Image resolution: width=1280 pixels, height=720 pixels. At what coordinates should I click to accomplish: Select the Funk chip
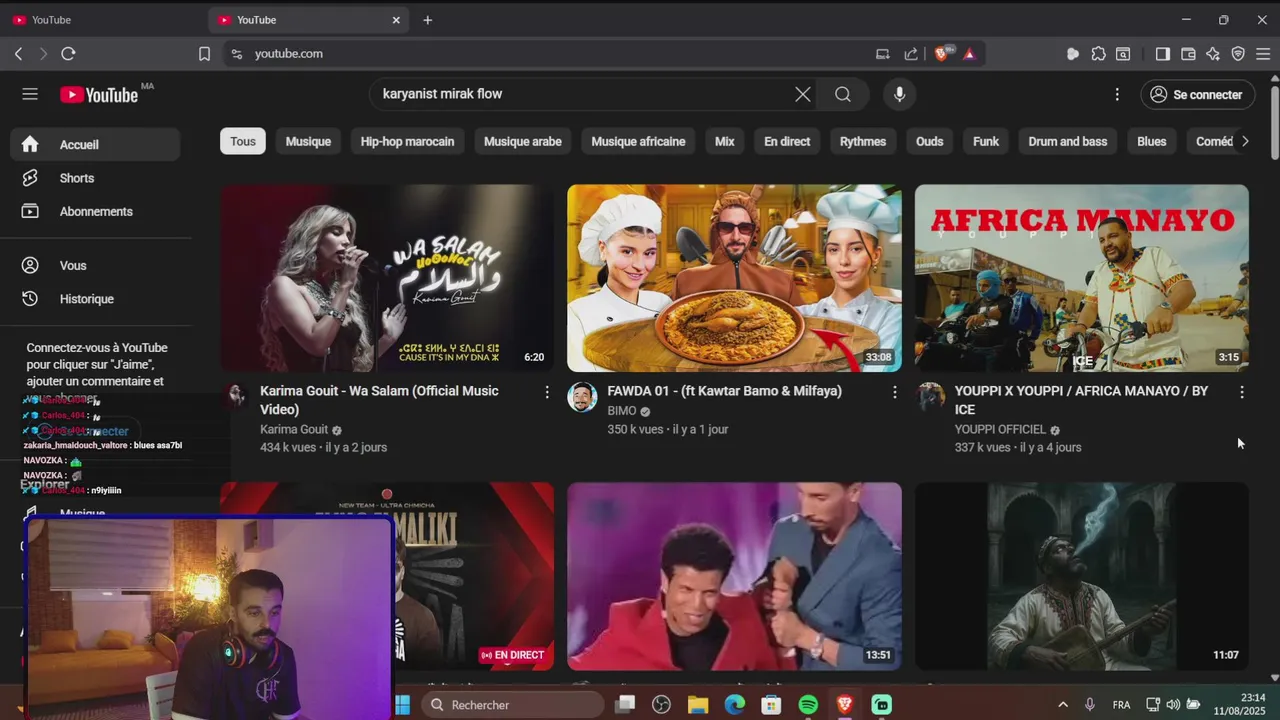pyautogui.click(x=986, y=141)
